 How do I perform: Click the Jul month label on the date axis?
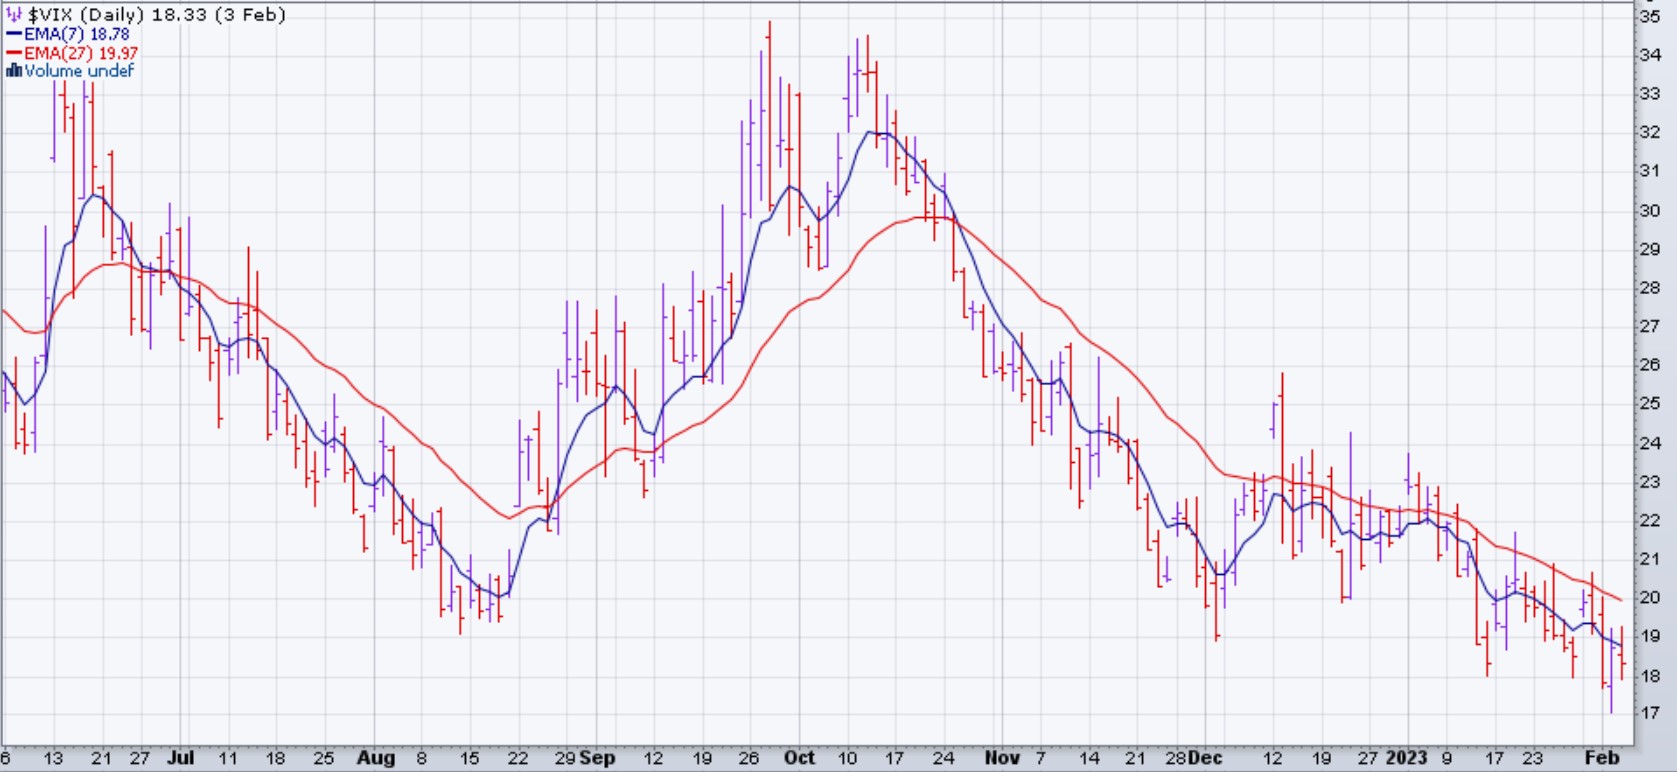[x=181, y=758]
